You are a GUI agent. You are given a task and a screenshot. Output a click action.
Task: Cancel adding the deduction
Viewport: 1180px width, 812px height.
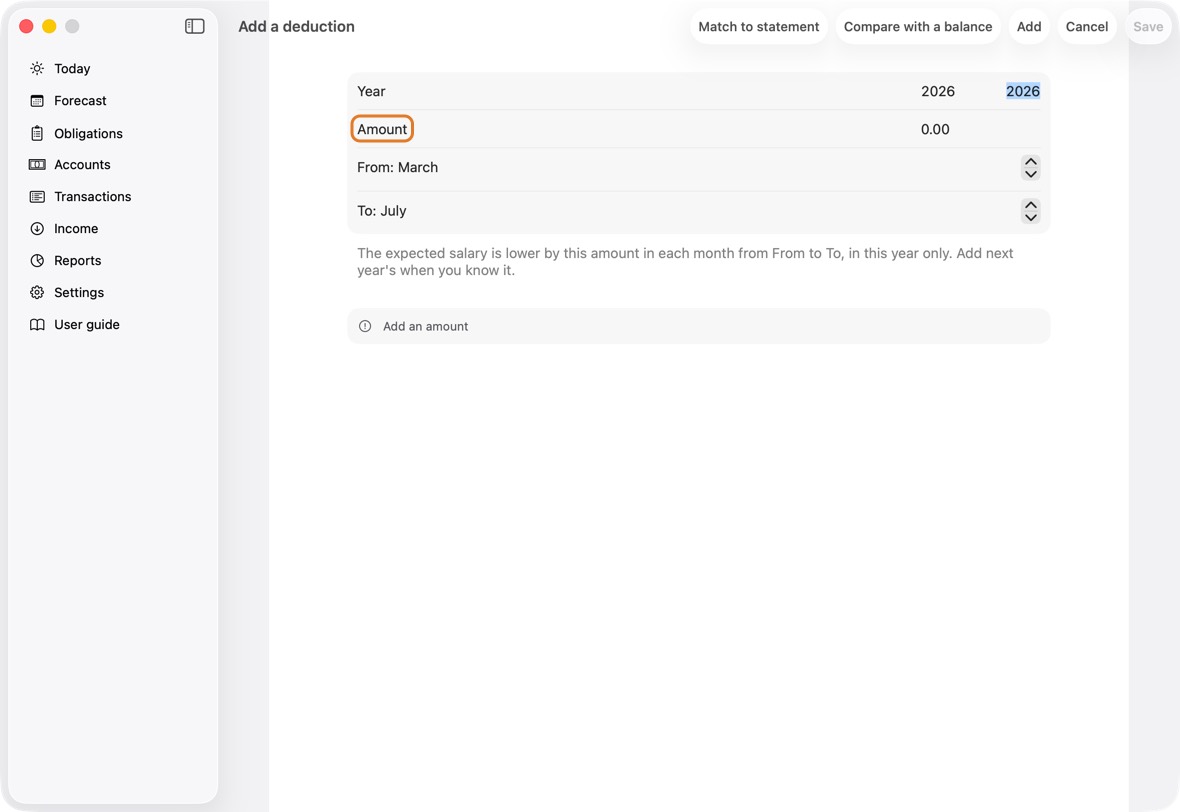tap(1087, 26)
